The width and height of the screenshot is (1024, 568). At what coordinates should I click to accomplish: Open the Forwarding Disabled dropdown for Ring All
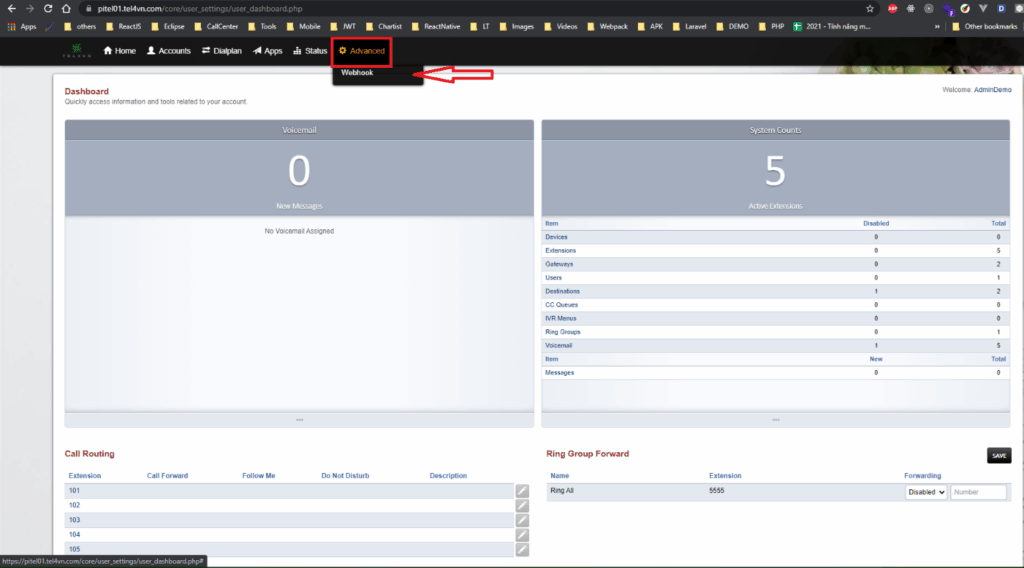click(925, 492)
